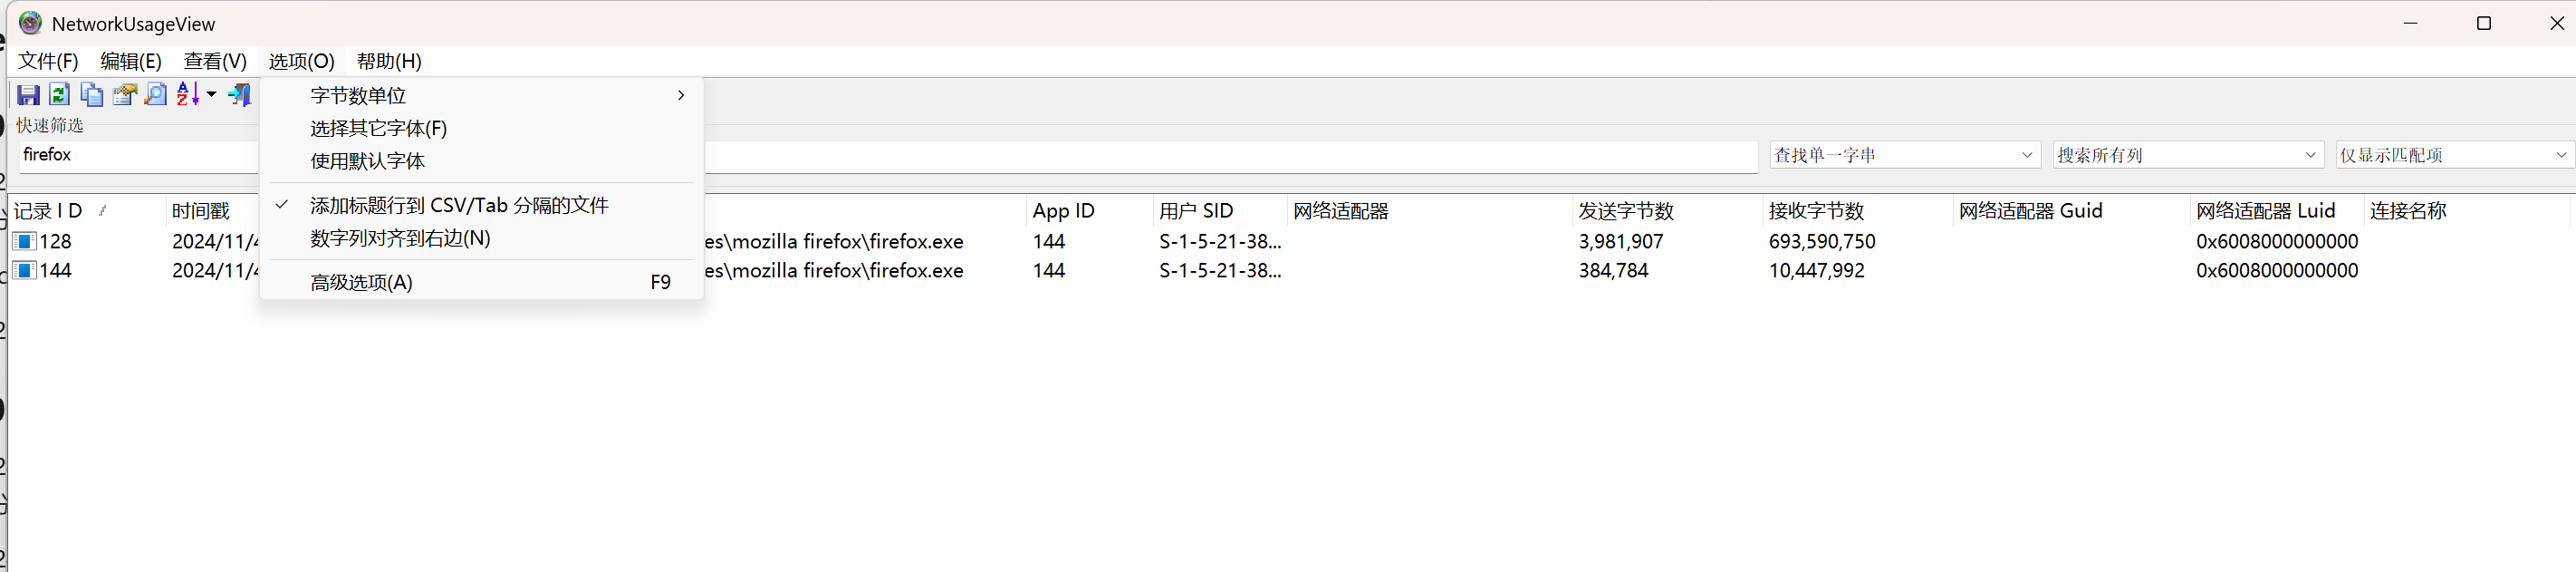
Task: Select received bytes value 10,447,992
Action: [1816, 270]
